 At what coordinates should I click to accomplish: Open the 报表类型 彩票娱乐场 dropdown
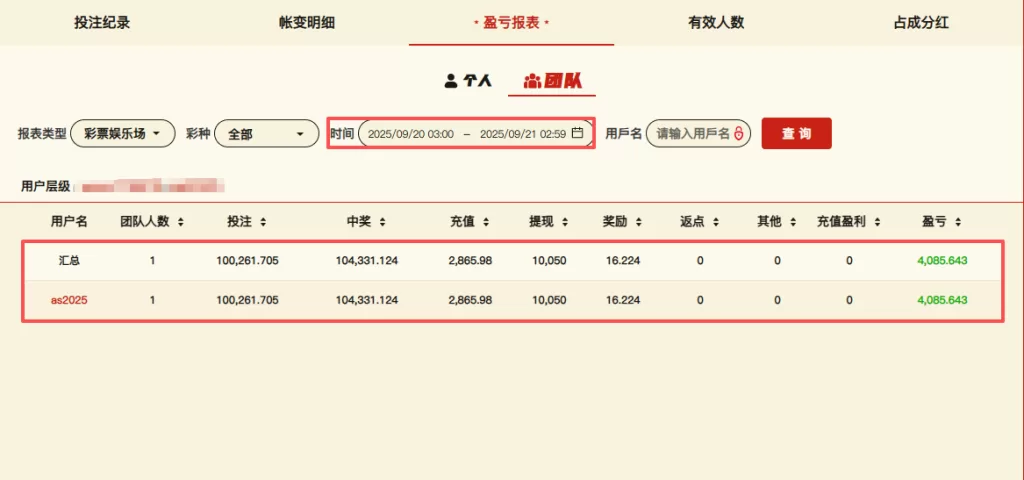point(122,133)
